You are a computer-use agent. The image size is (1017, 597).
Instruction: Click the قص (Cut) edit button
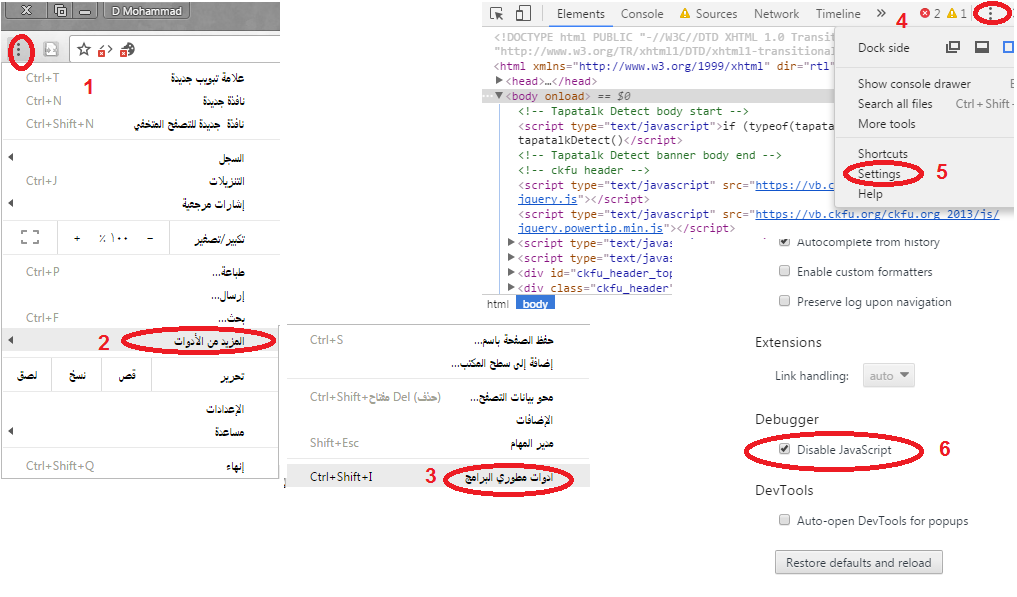(127, 375)
